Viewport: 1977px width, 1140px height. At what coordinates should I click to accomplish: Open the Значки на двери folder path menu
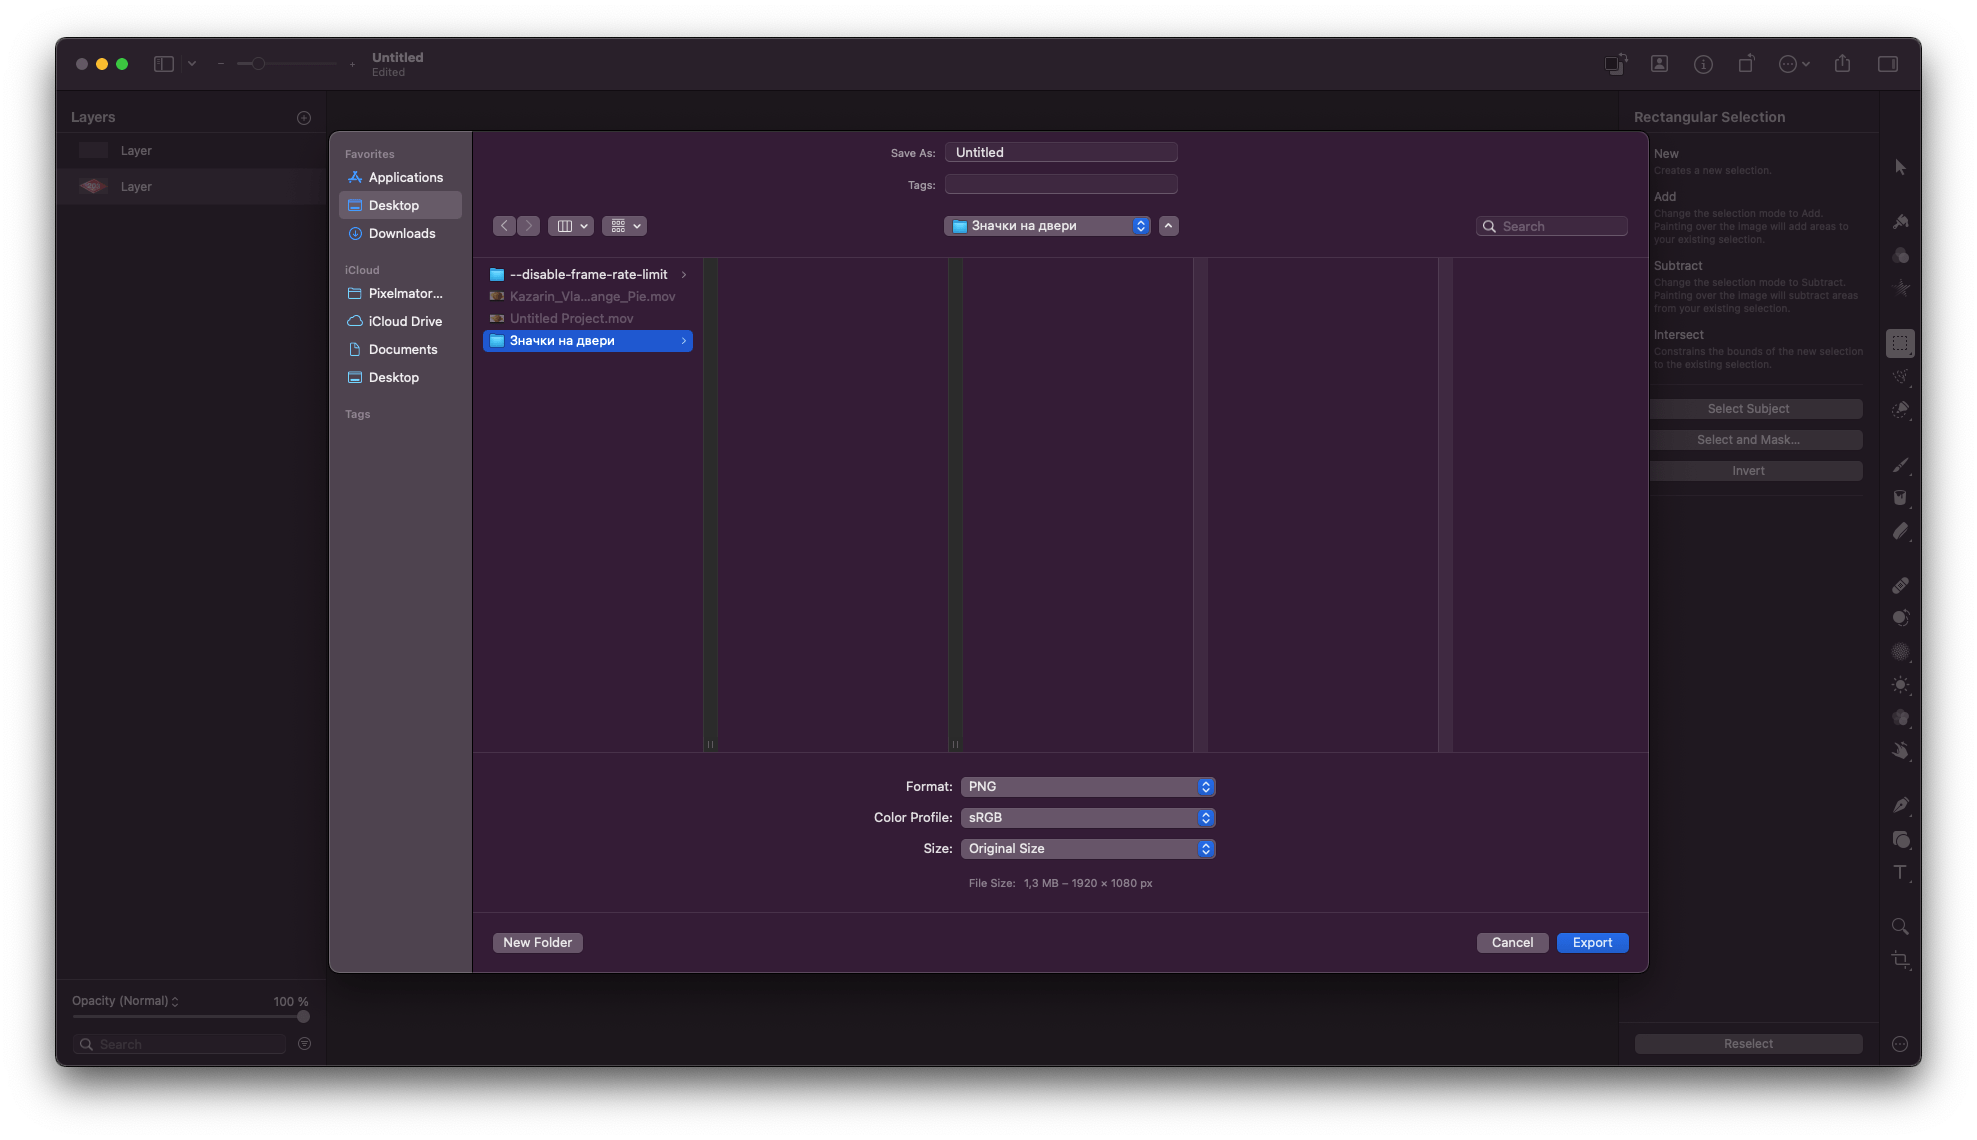coord(1046,225)
